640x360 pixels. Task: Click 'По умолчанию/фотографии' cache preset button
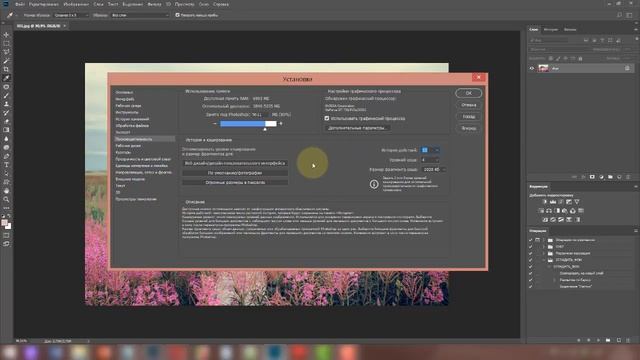coord(235,173)
